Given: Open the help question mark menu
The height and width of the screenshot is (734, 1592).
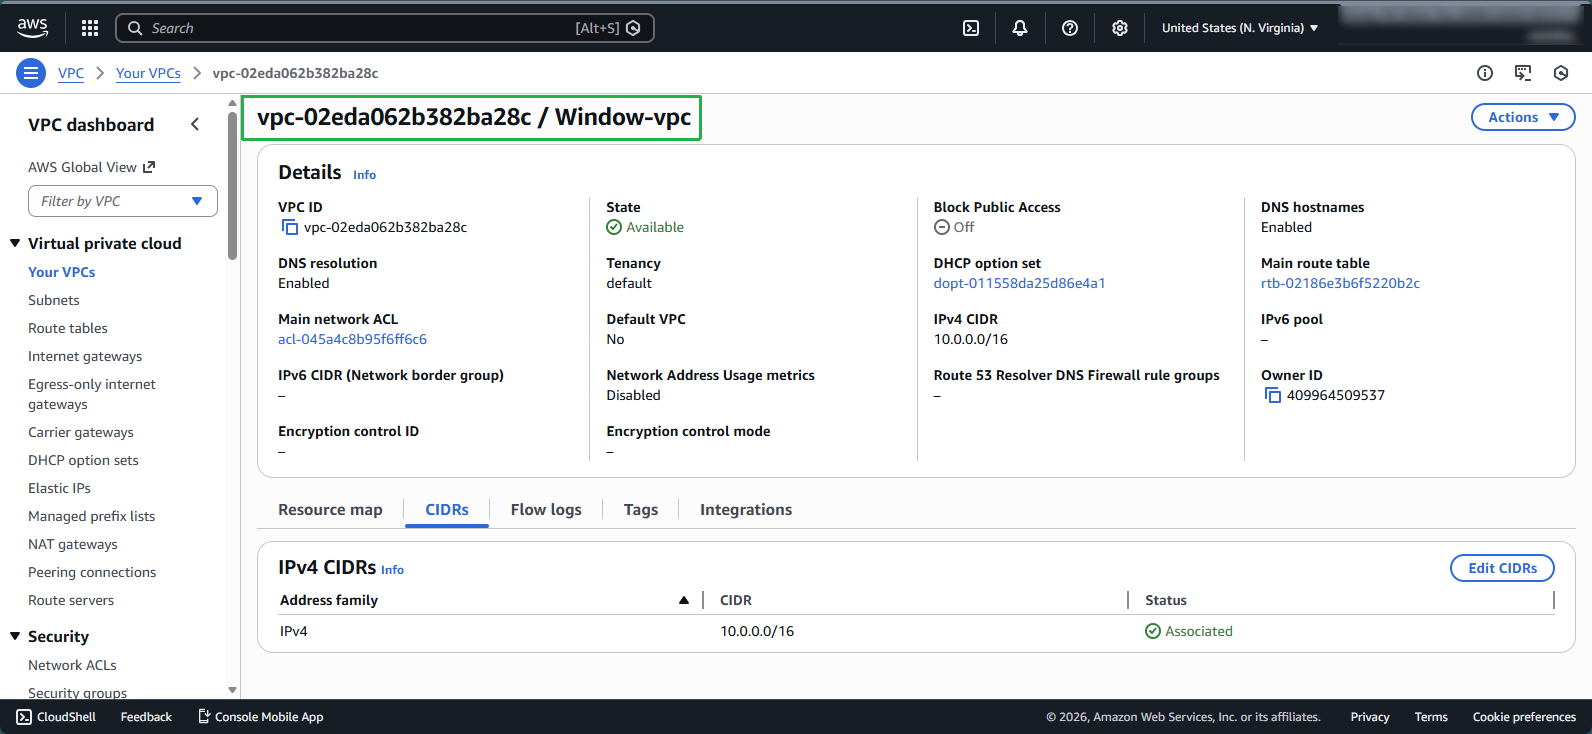Looking at the screenshot, I should pos(1070,28).
